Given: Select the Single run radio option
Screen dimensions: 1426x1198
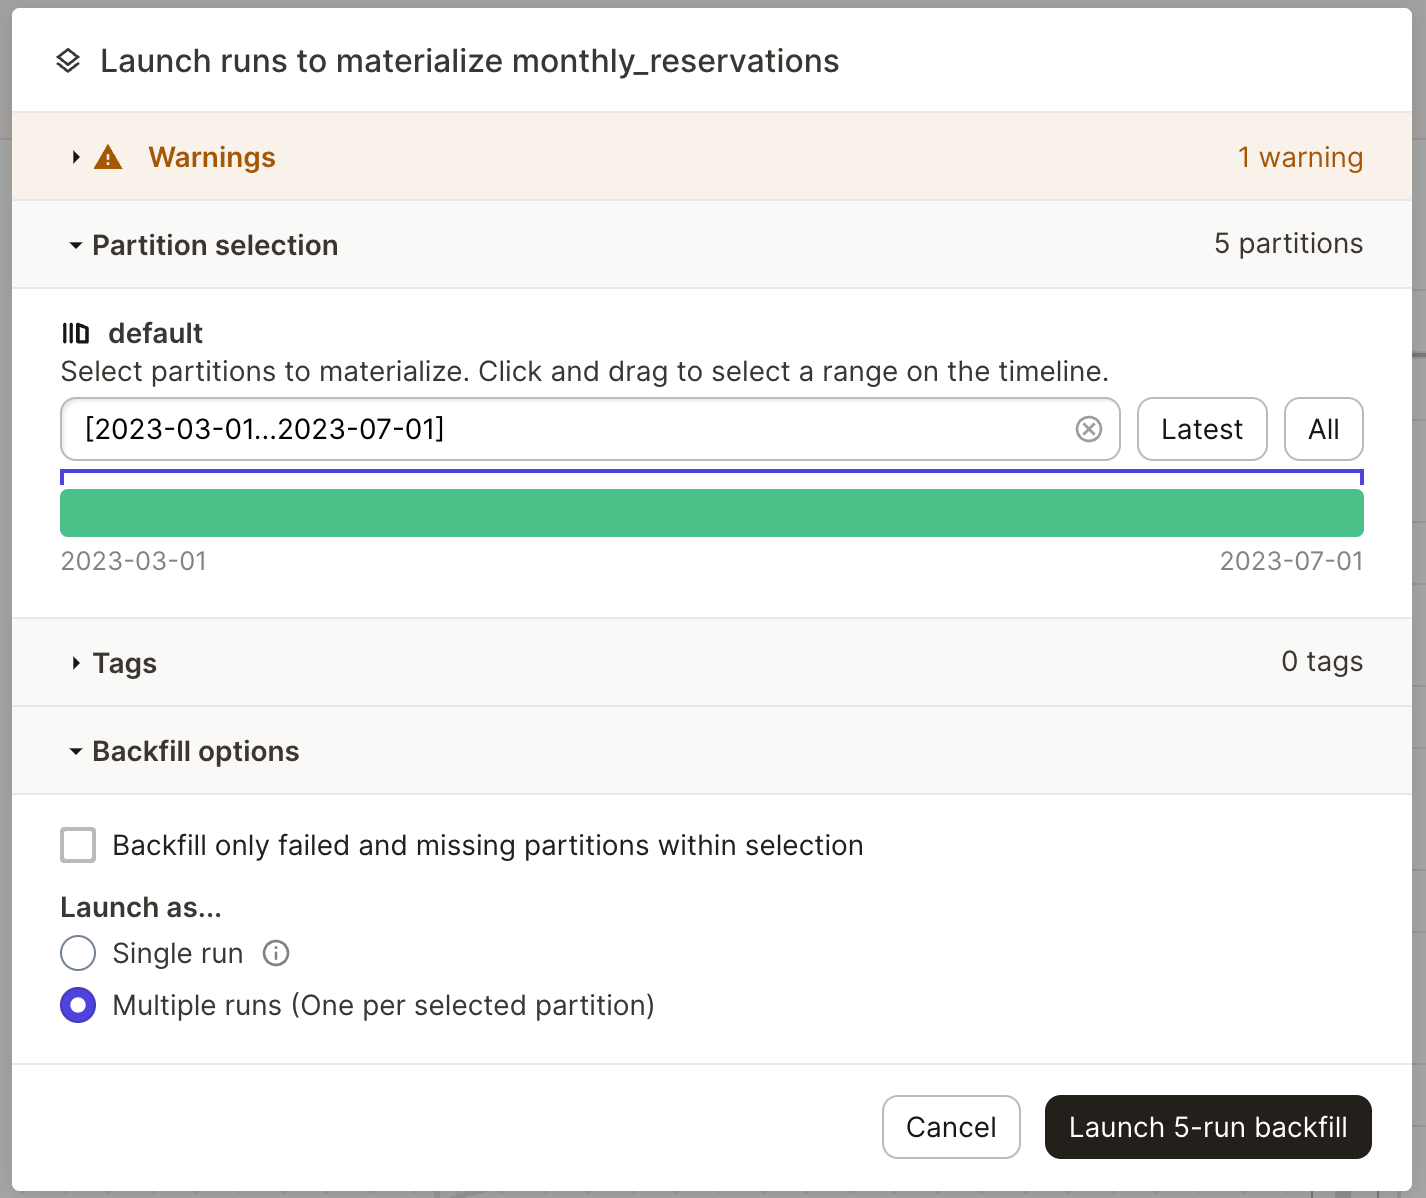Looking at the screenshot, I should [78, 953].
